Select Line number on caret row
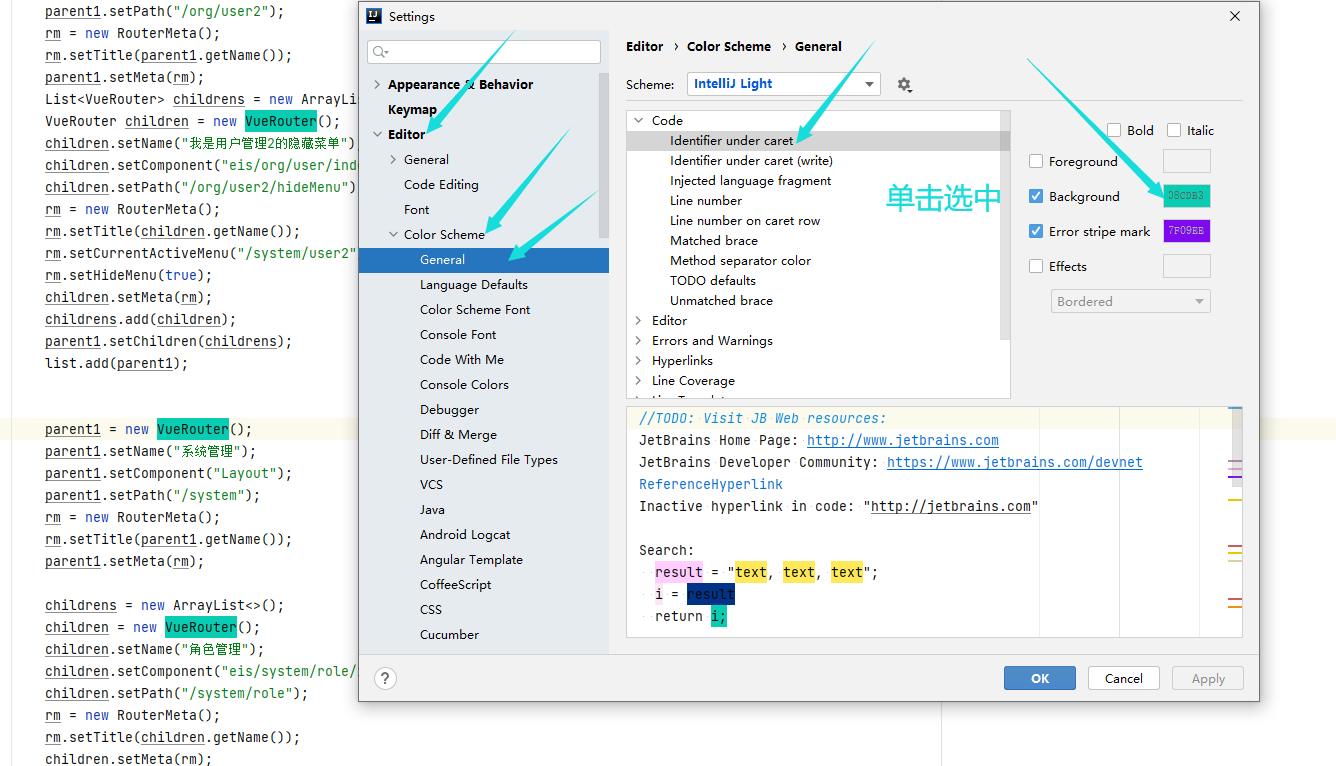Screen dimensions: 1336x766 click(x=745, y=220)
